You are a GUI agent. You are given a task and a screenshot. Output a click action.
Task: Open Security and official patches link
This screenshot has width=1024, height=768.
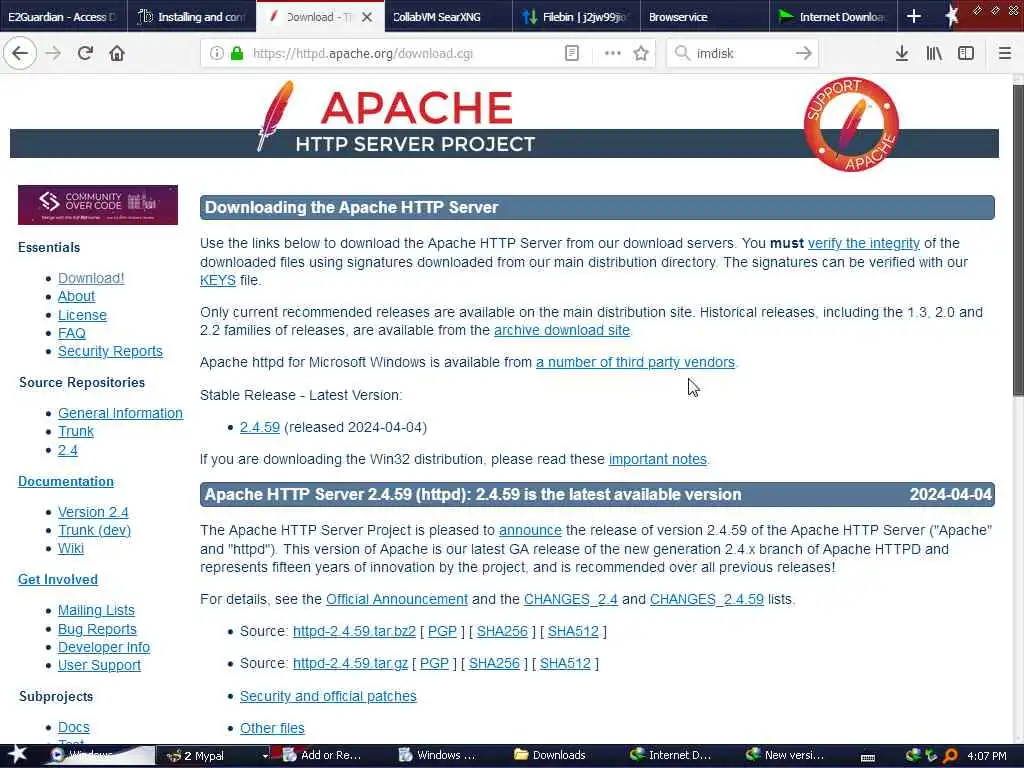click(x=328, y=696)
